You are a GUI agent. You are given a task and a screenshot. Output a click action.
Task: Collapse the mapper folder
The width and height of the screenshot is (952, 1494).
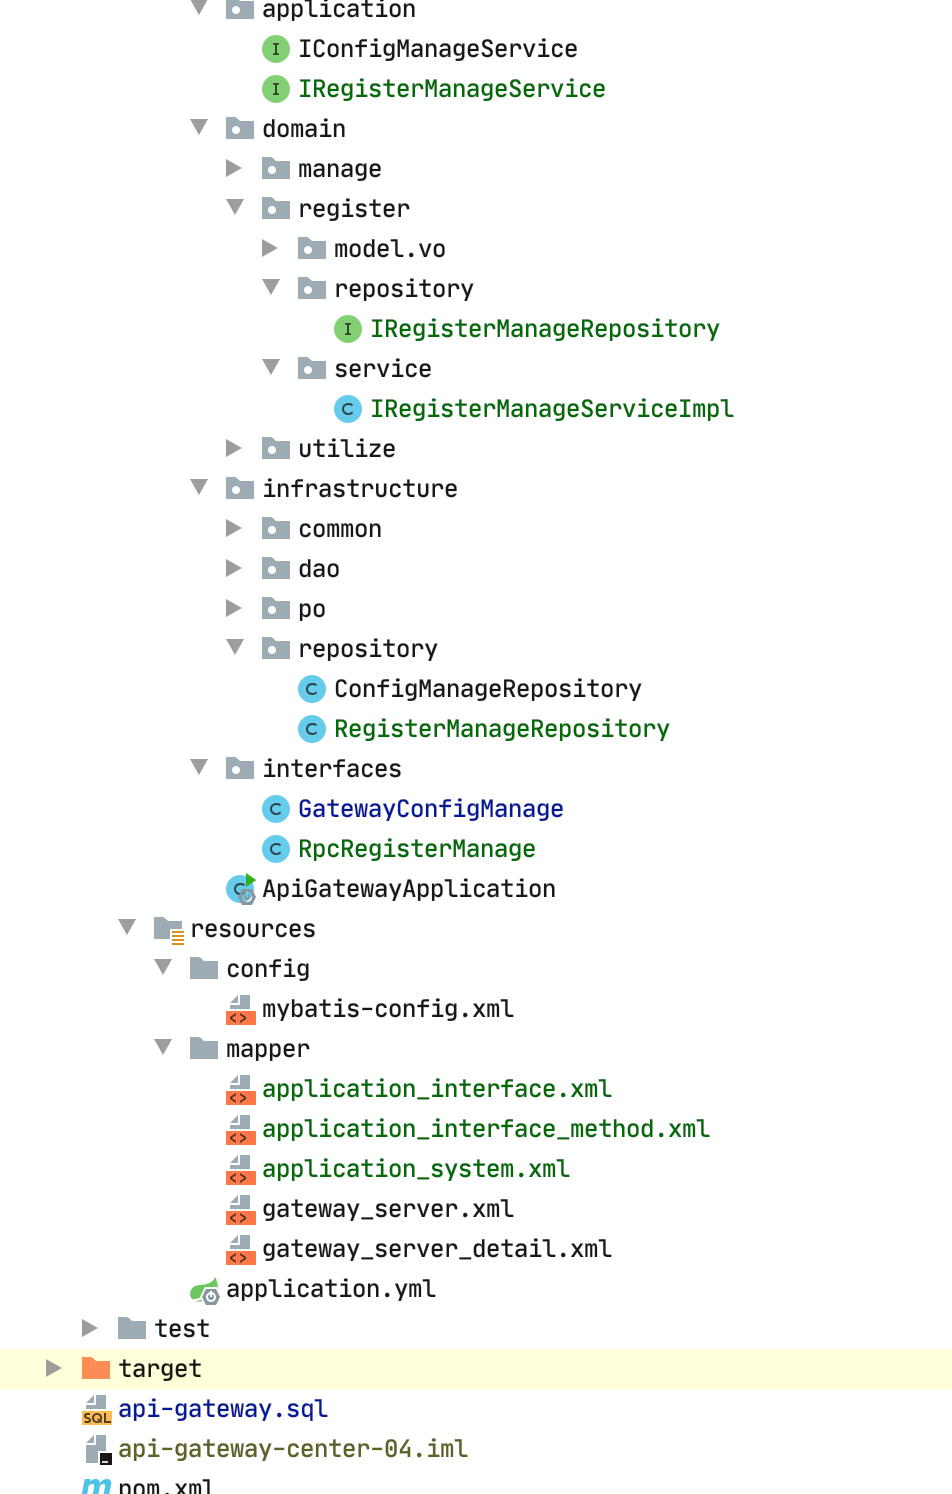163,1048
